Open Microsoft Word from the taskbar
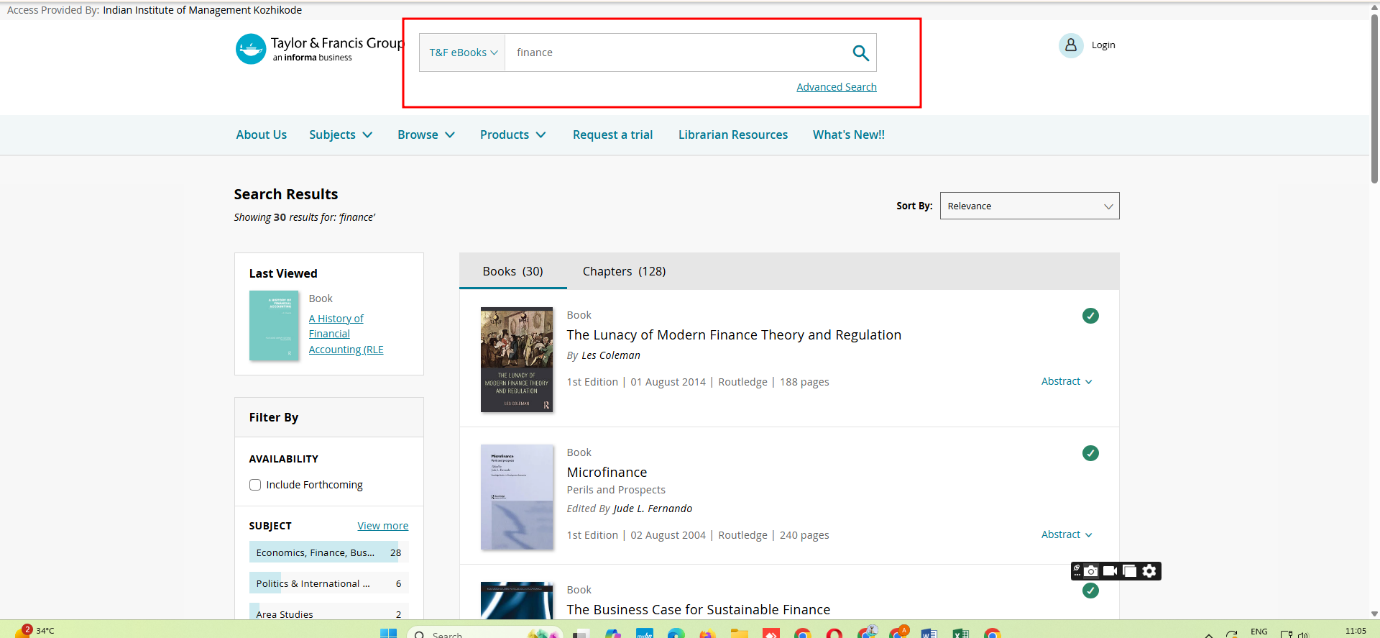 (927, 633)
